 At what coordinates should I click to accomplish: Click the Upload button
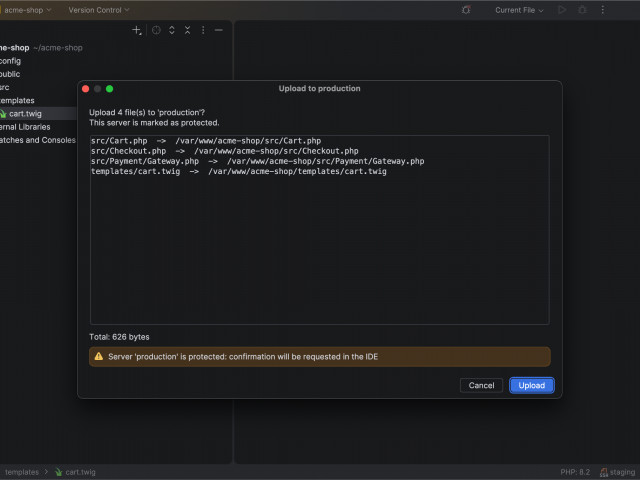coord(531,385)
